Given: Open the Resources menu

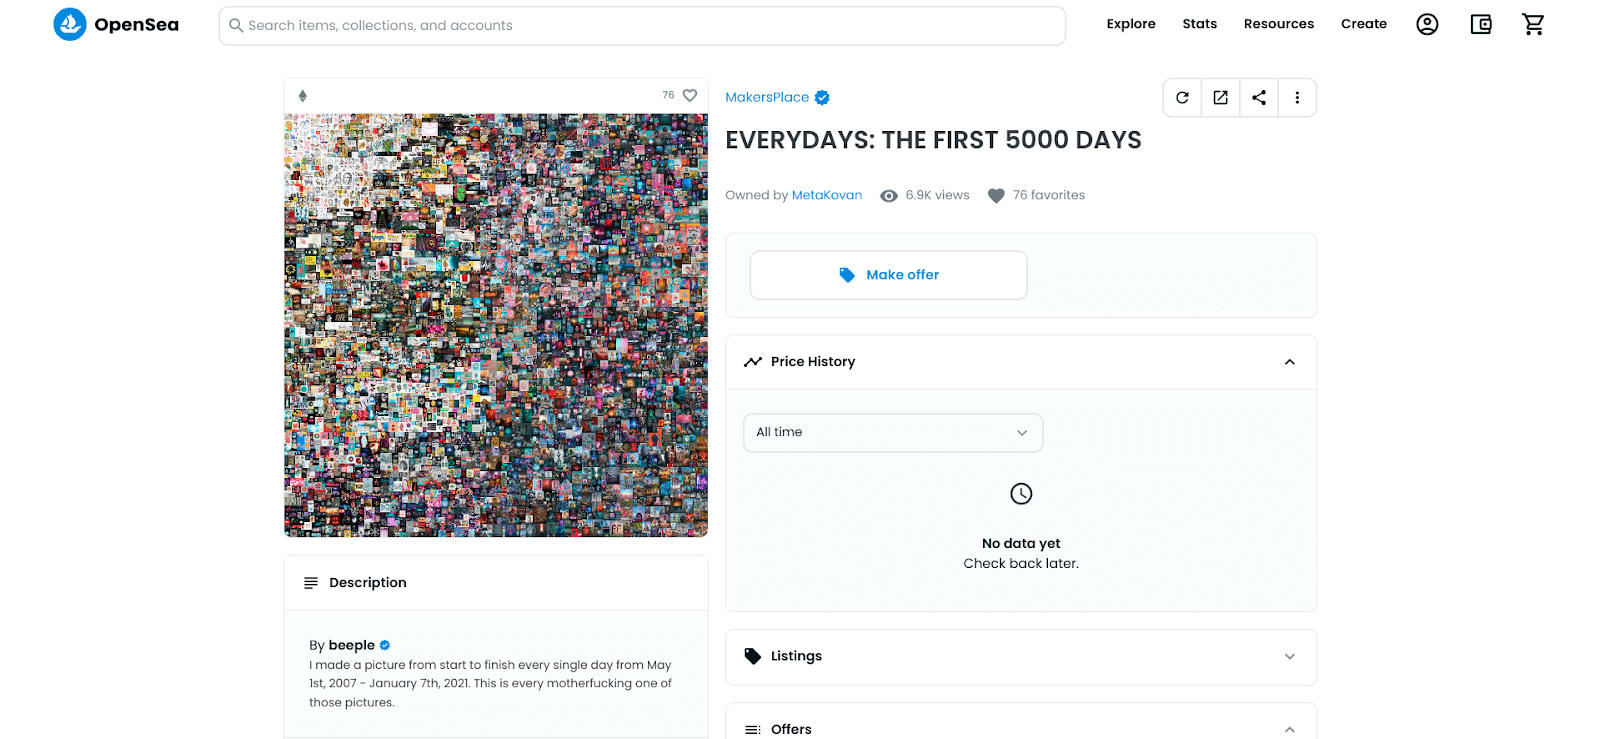Looking at the screenshot, I should tap(1278, 24).
